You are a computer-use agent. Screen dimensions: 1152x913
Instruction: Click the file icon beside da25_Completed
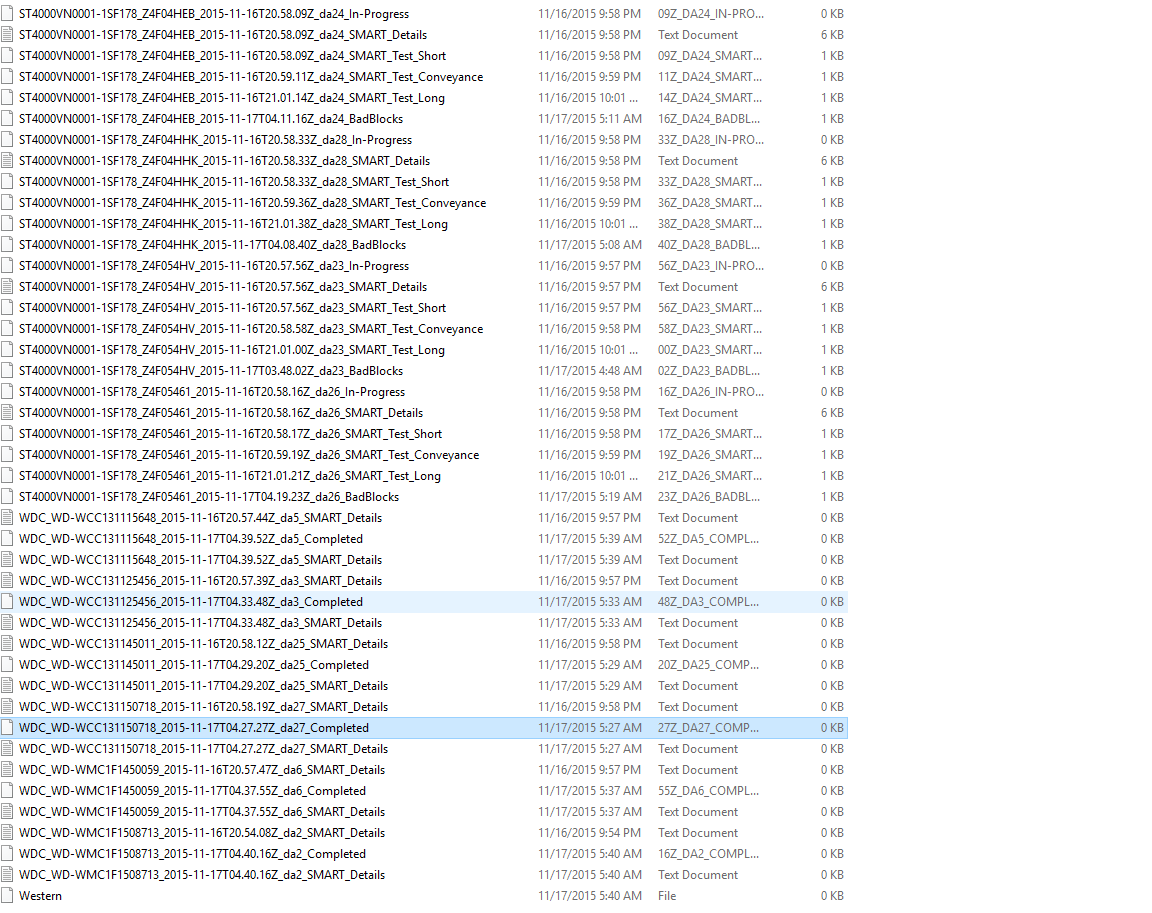point(7,665)
